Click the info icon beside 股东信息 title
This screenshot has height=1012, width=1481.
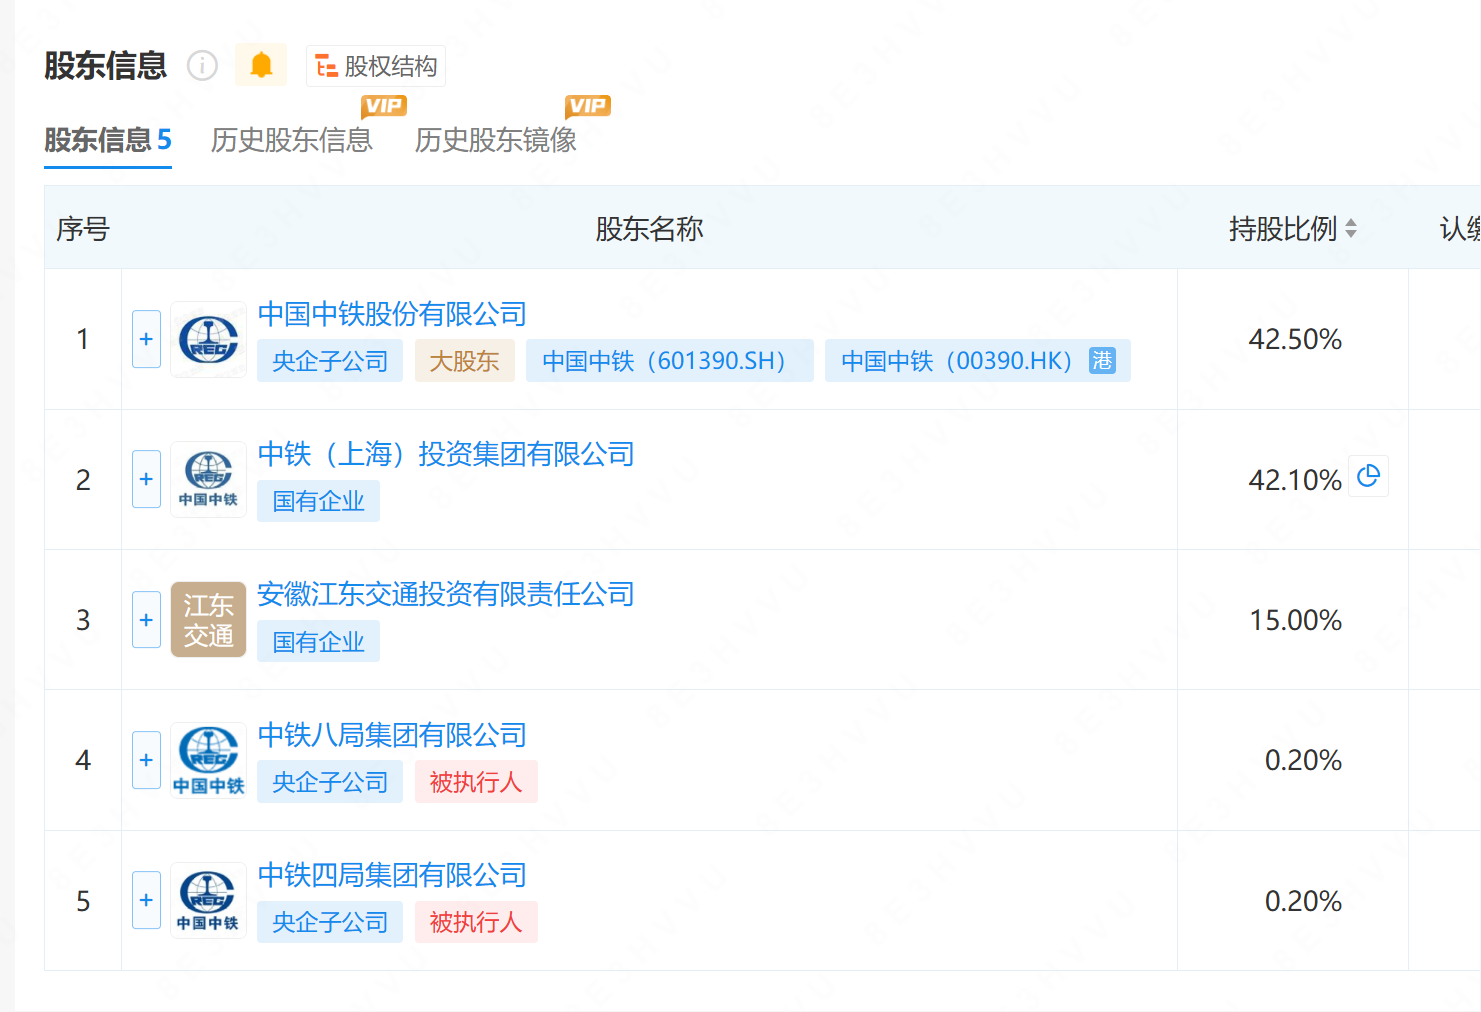[202, 66]
